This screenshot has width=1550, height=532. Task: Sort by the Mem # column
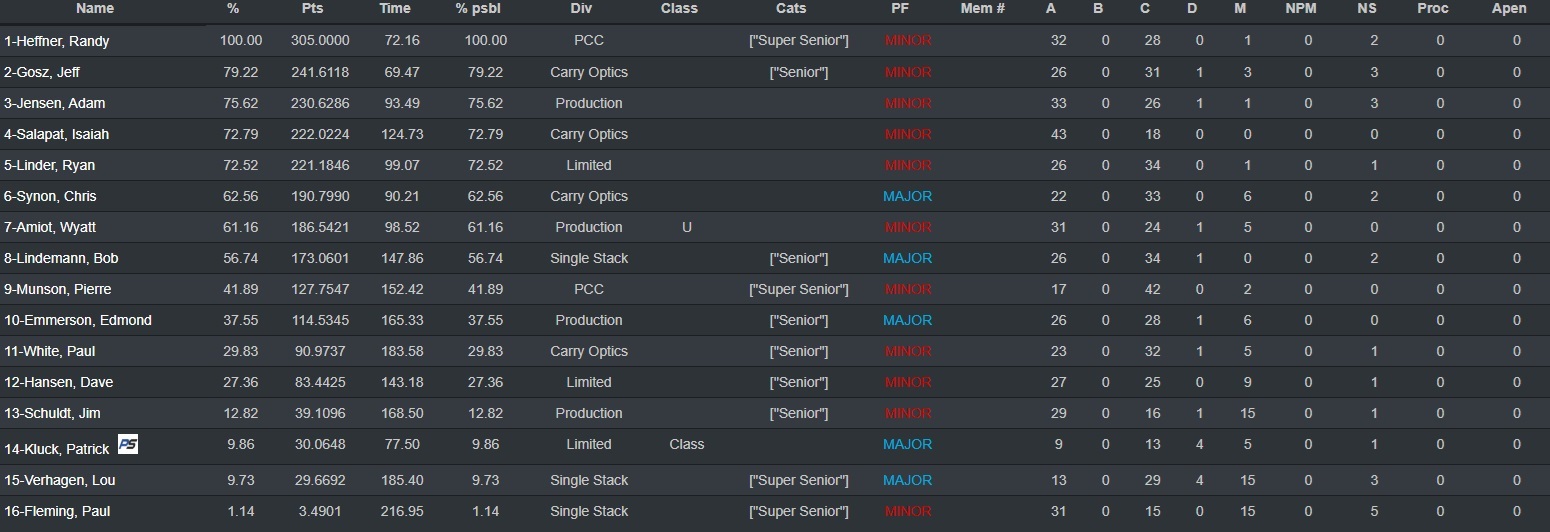click(x=982, y=8)
